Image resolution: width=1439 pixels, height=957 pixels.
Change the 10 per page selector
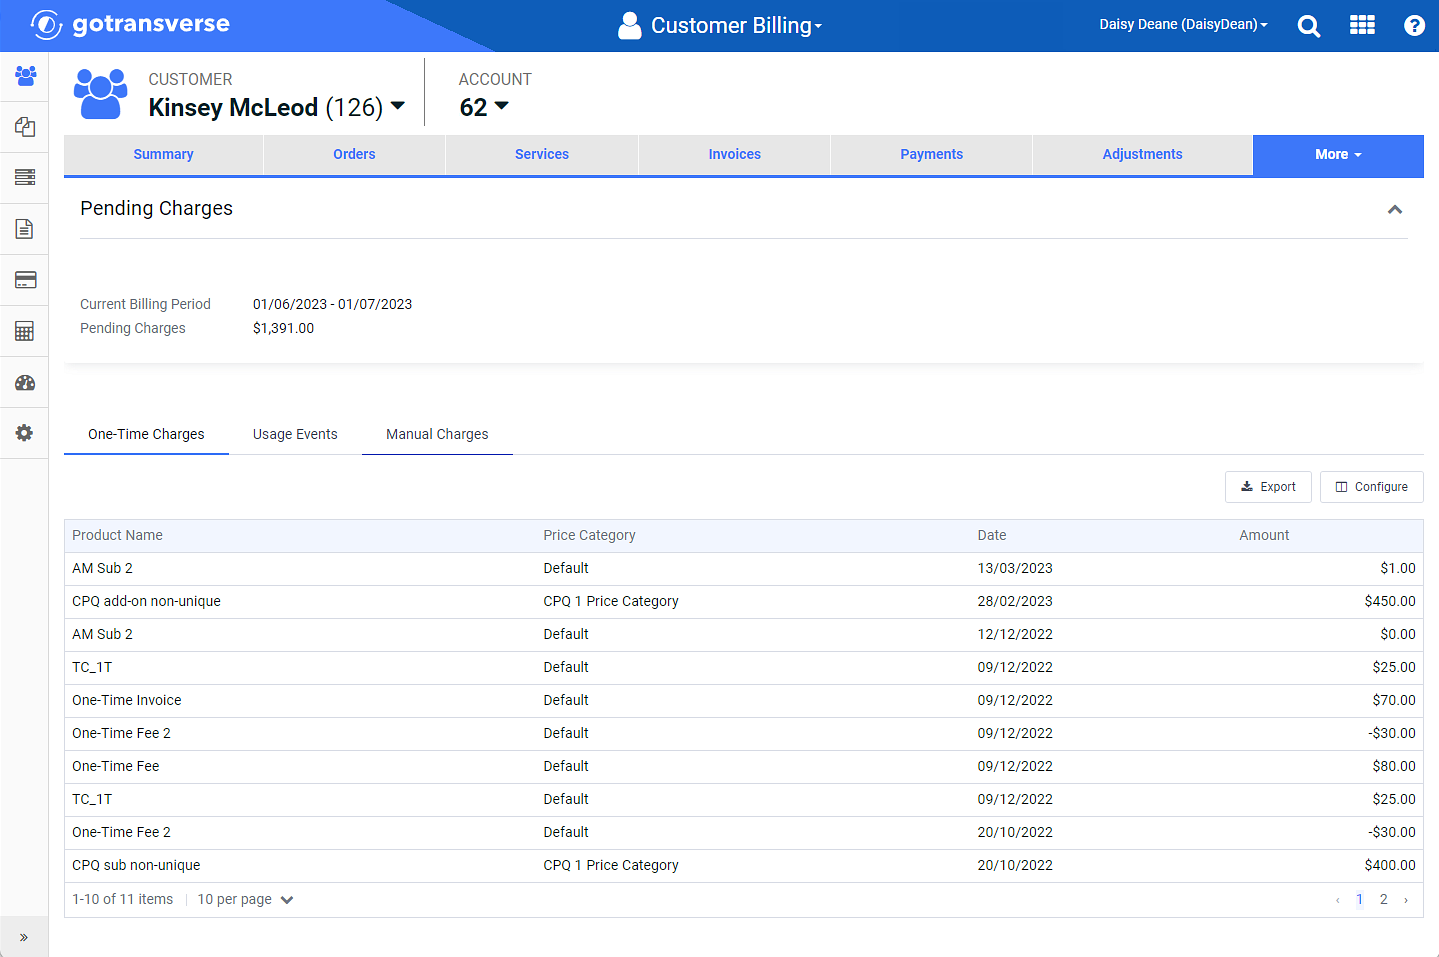[x=245, y=899]
